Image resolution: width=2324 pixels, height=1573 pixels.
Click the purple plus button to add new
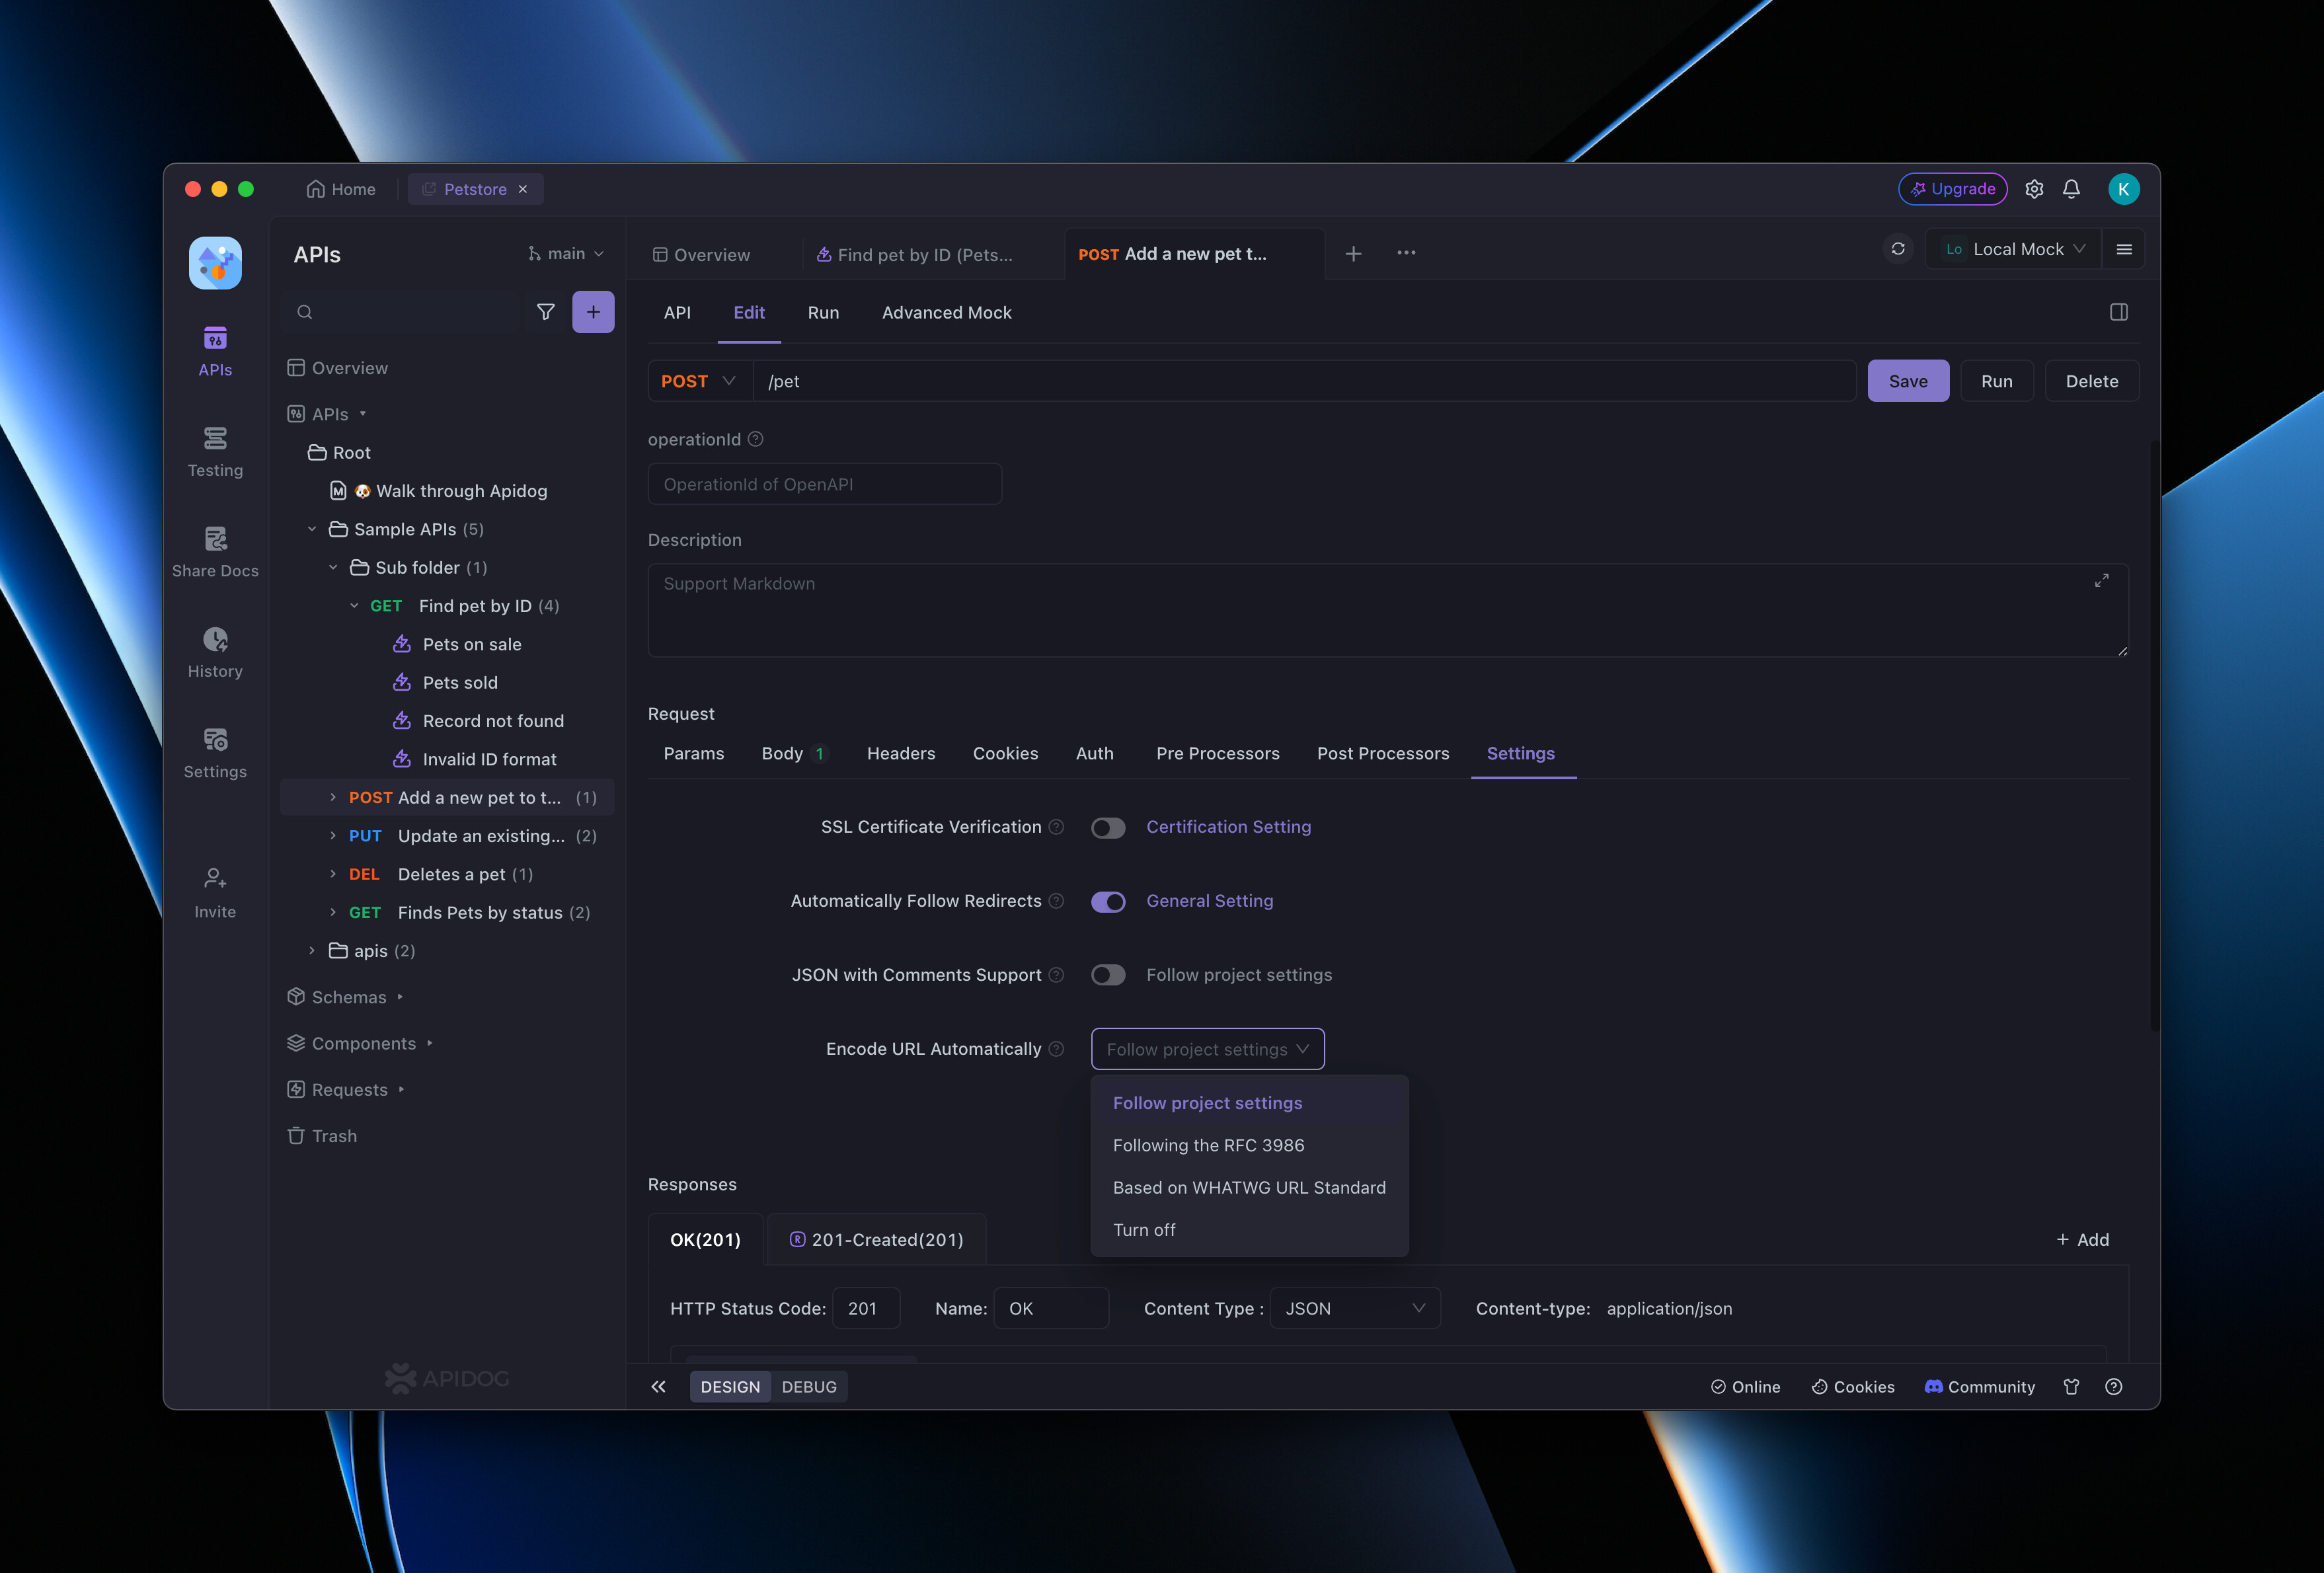click(593, 312)
